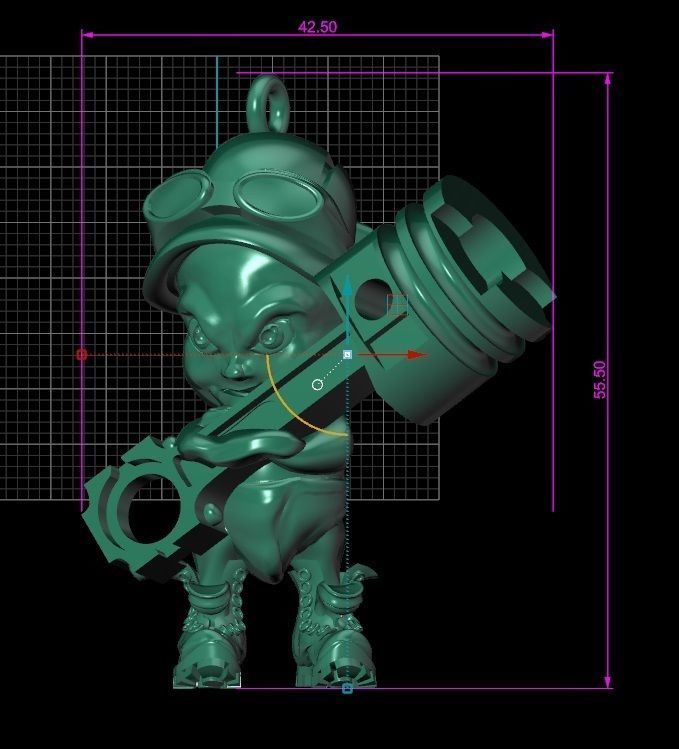Click the 55.50 height dimension label
Viewport: 679px width, 749px height.
point(600,379)
